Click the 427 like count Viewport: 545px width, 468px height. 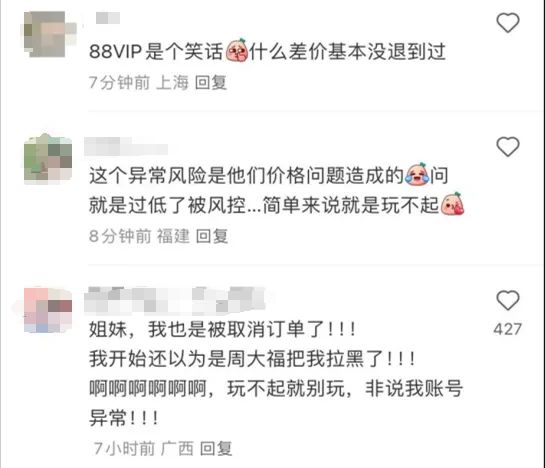[x=507, y=329]
